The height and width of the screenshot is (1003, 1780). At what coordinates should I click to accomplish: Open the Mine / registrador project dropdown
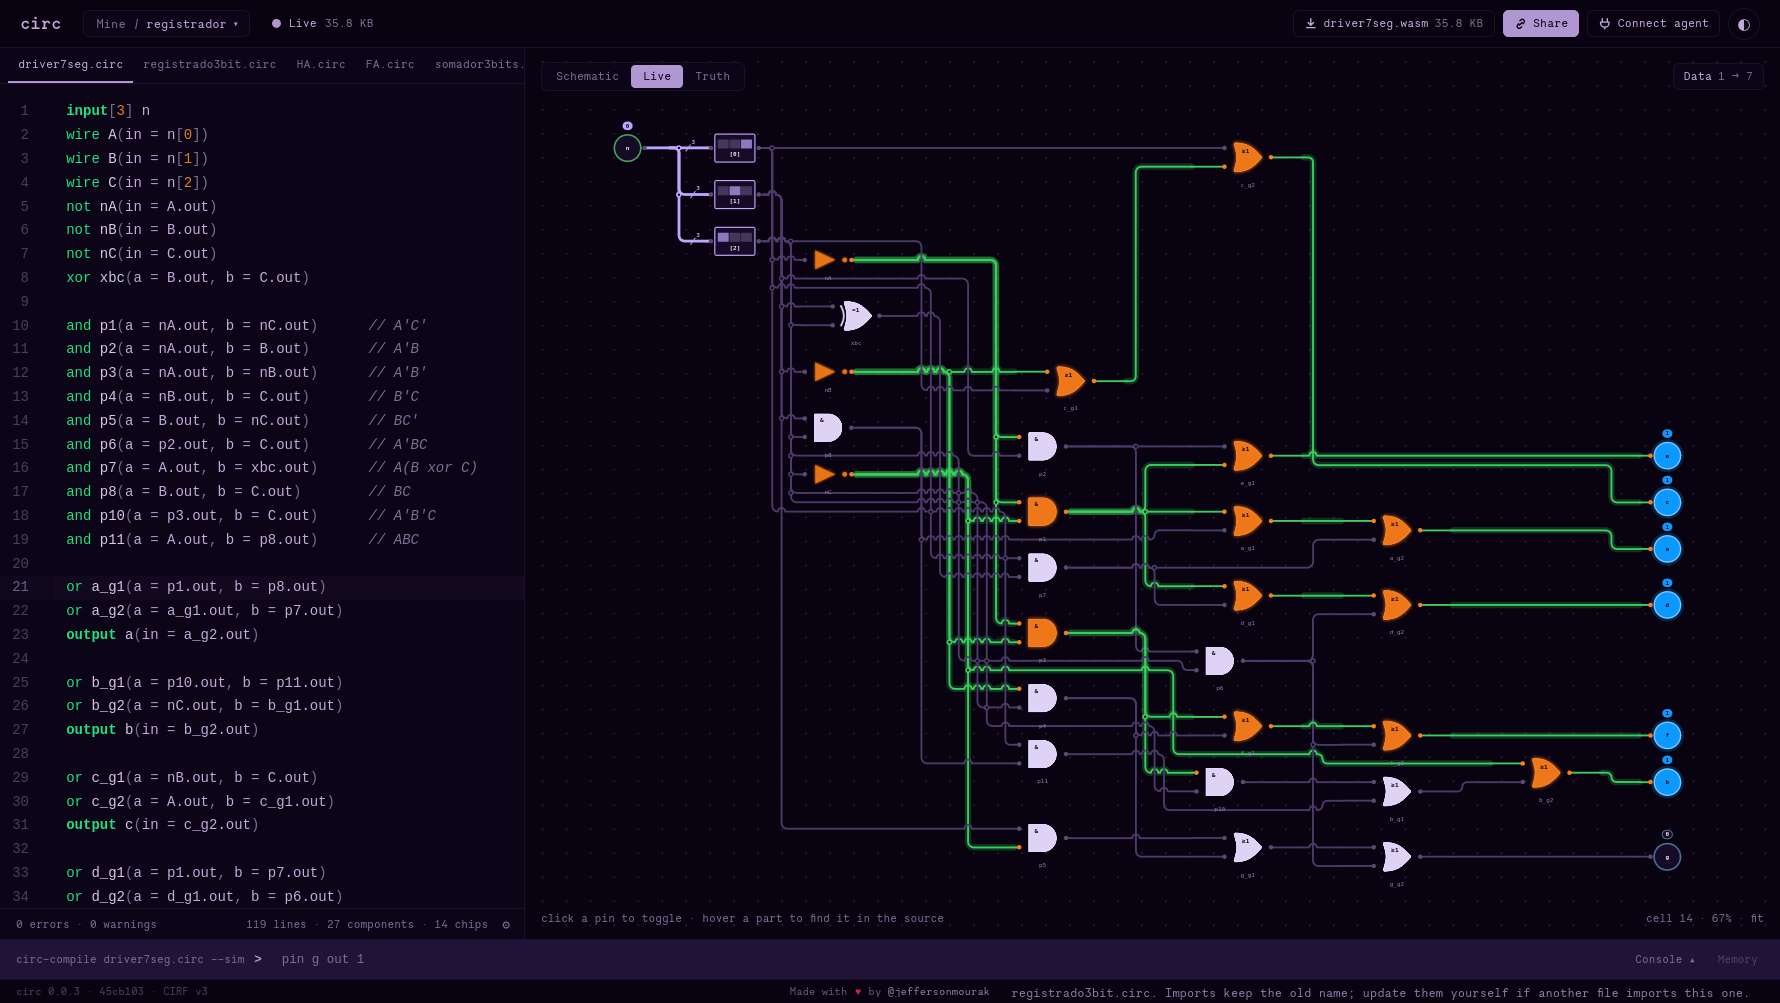point(167,24)
